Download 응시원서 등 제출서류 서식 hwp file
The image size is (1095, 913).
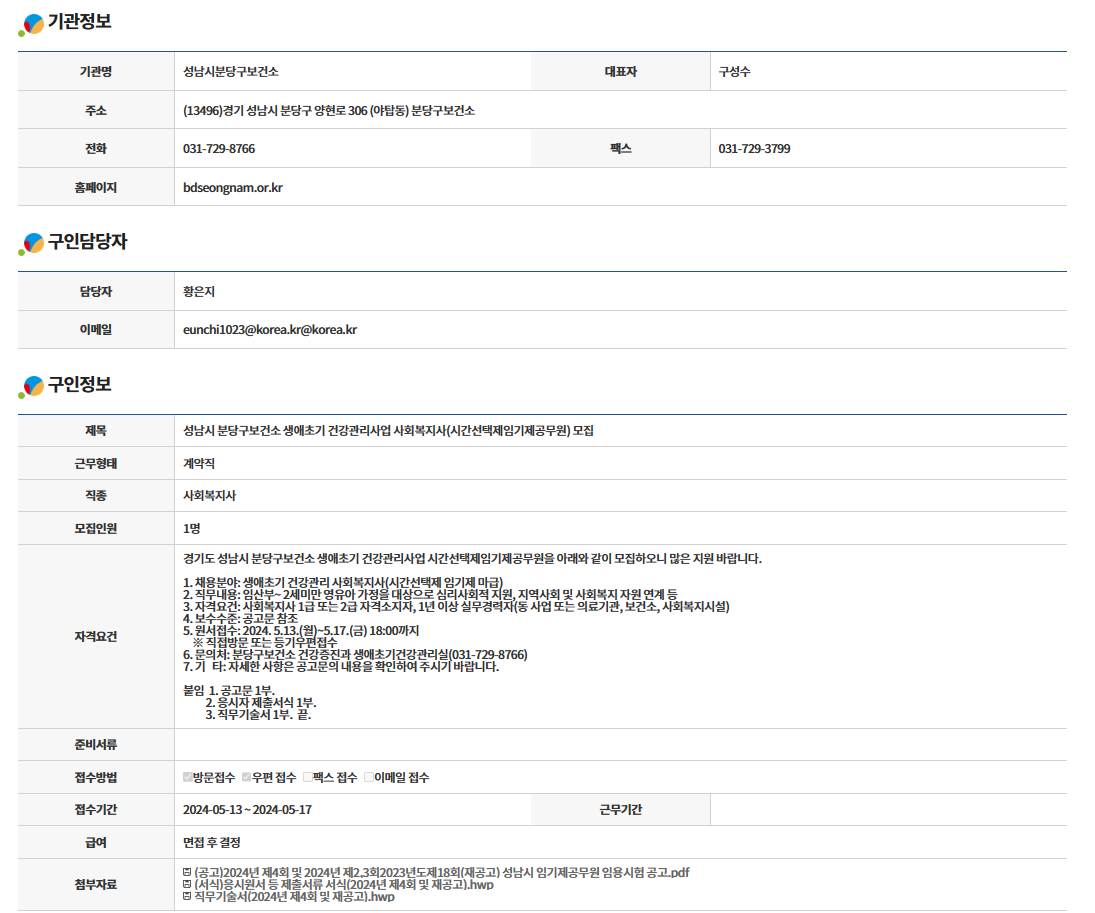tap(344, 884)
